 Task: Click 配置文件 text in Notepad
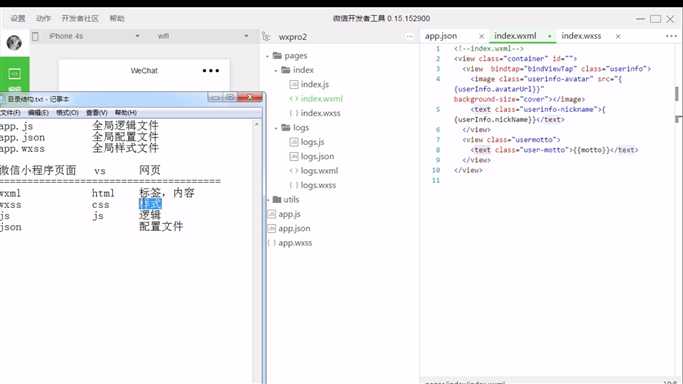click(x=161, y=226)
